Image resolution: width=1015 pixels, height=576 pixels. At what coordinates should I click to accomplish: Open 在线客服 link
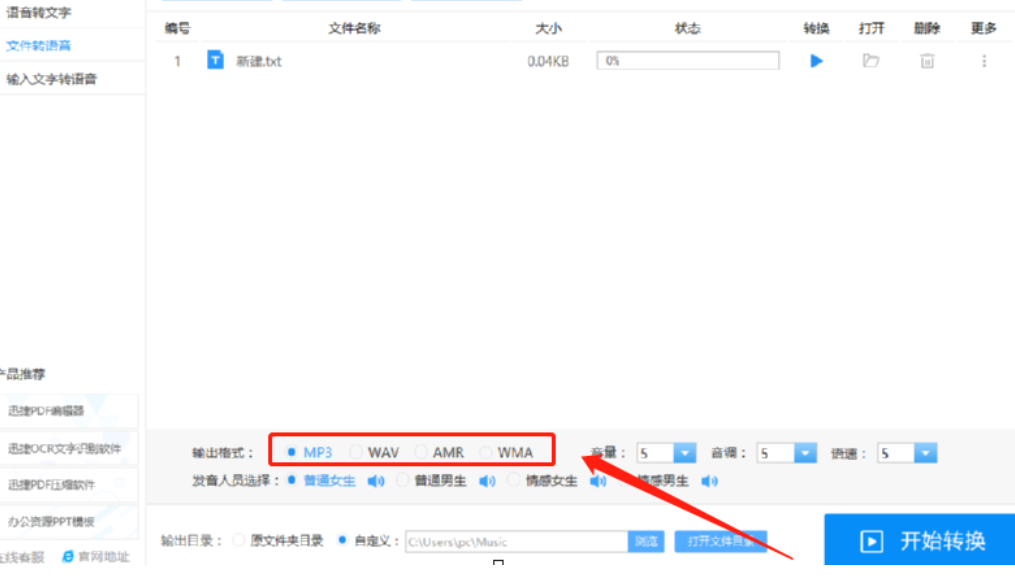(x=22, y=557)
